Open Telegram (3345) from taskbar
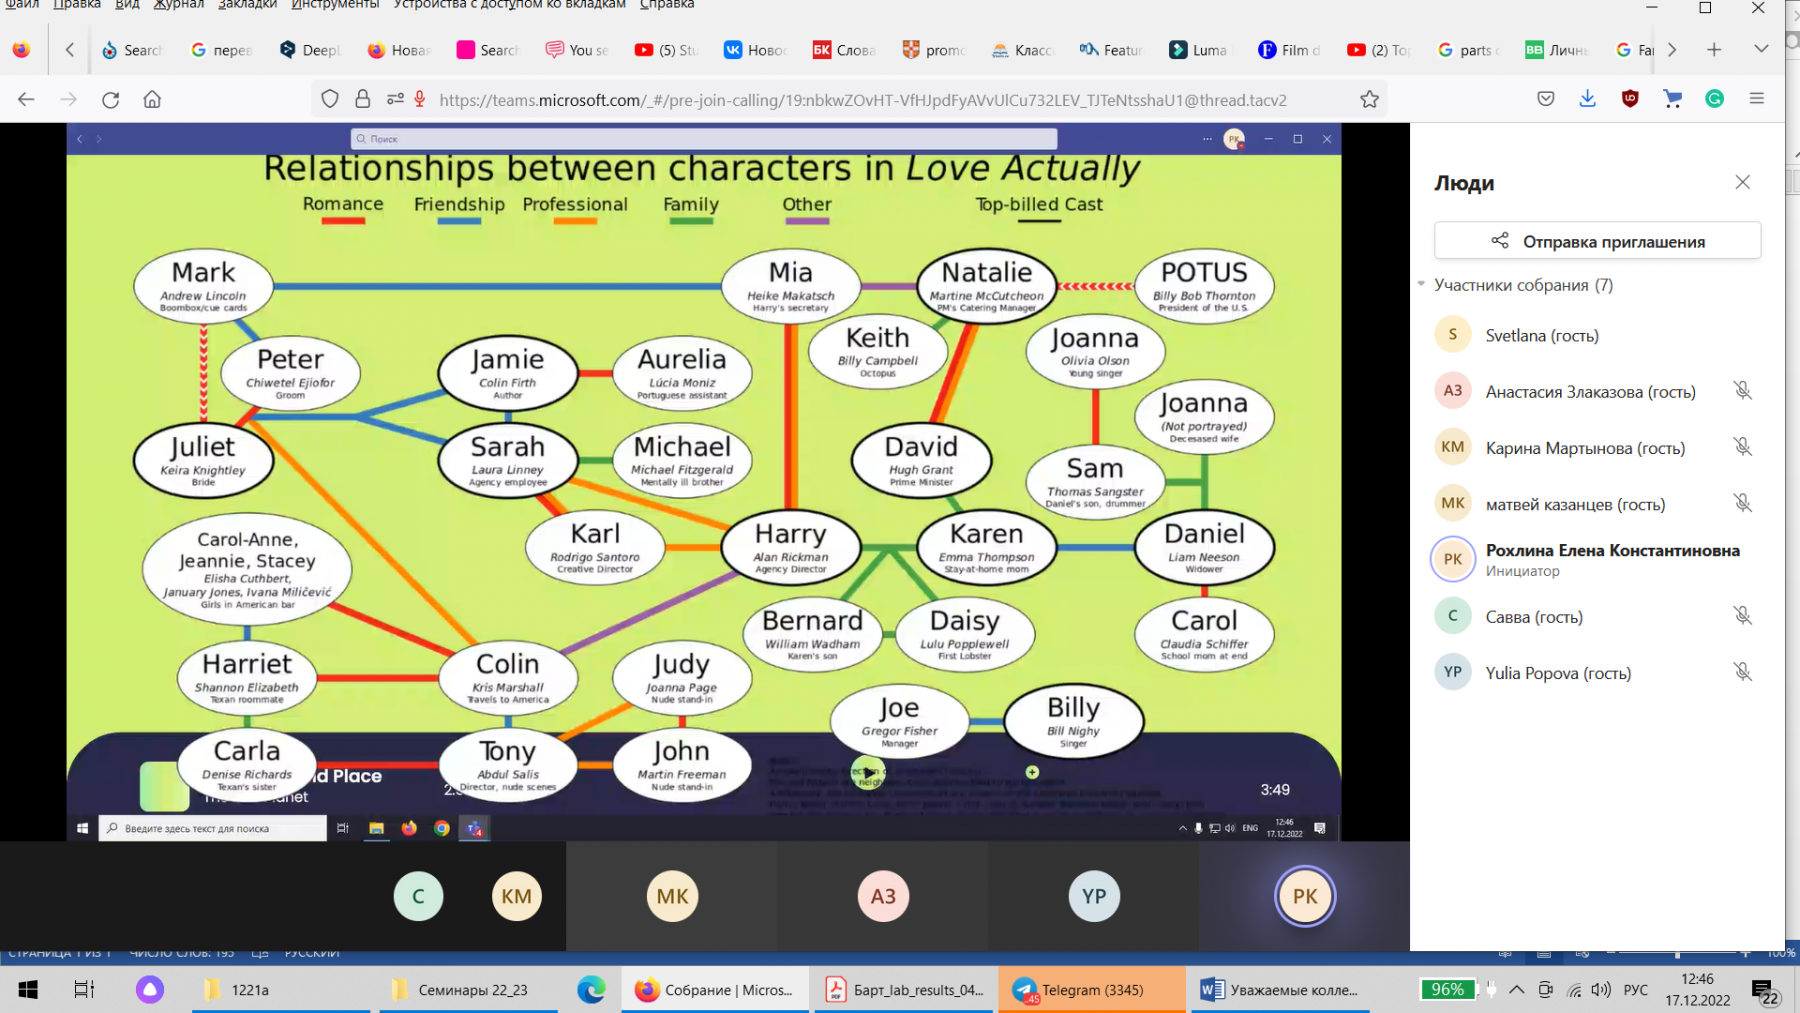Screen dimensions: 1800x1013 1090,990
